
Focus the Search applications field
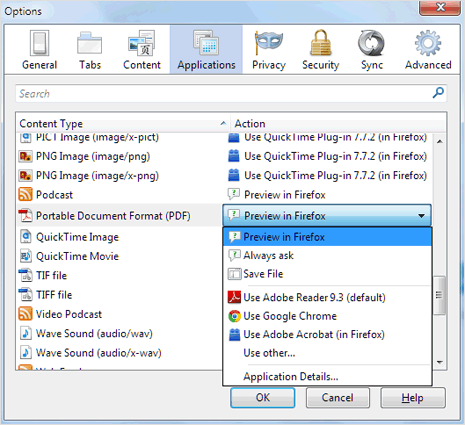point(231,93)
